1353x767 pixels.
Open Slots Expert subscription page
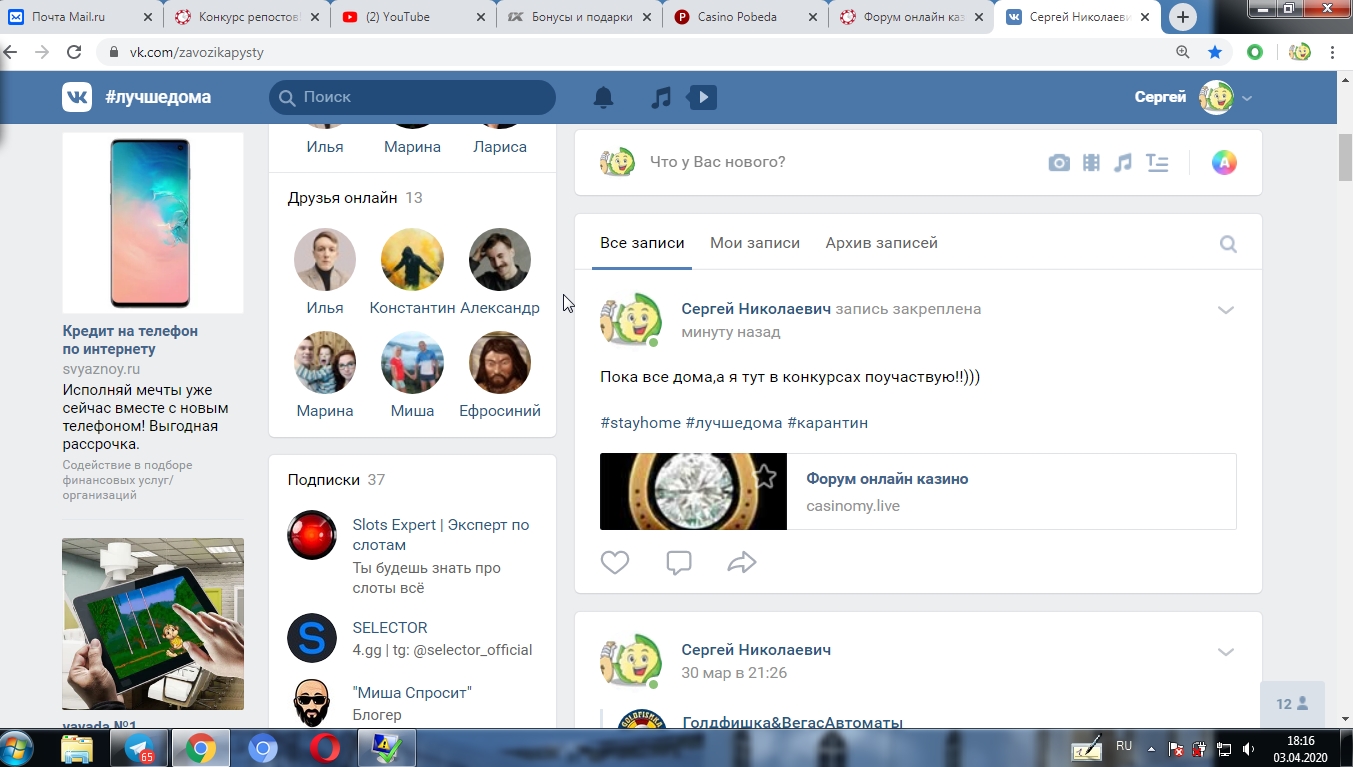pos(441,535)
